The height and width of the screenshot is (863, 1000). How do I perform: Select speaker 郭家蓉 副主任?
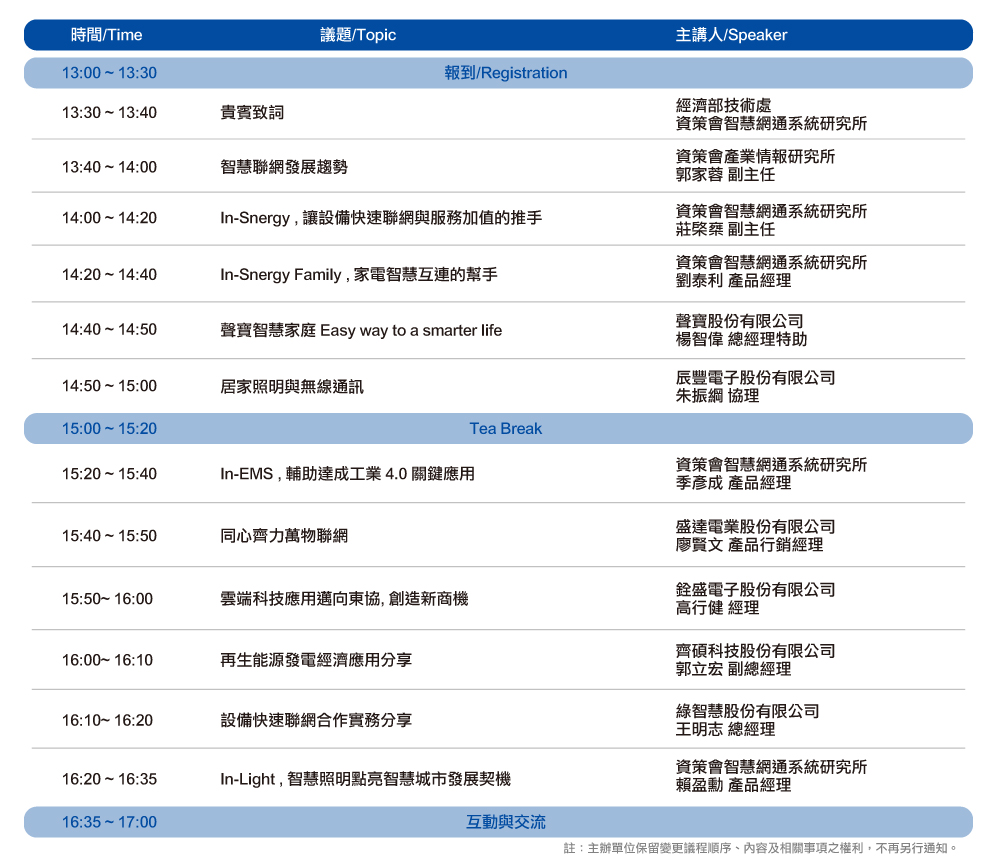[x=725, y=175]
